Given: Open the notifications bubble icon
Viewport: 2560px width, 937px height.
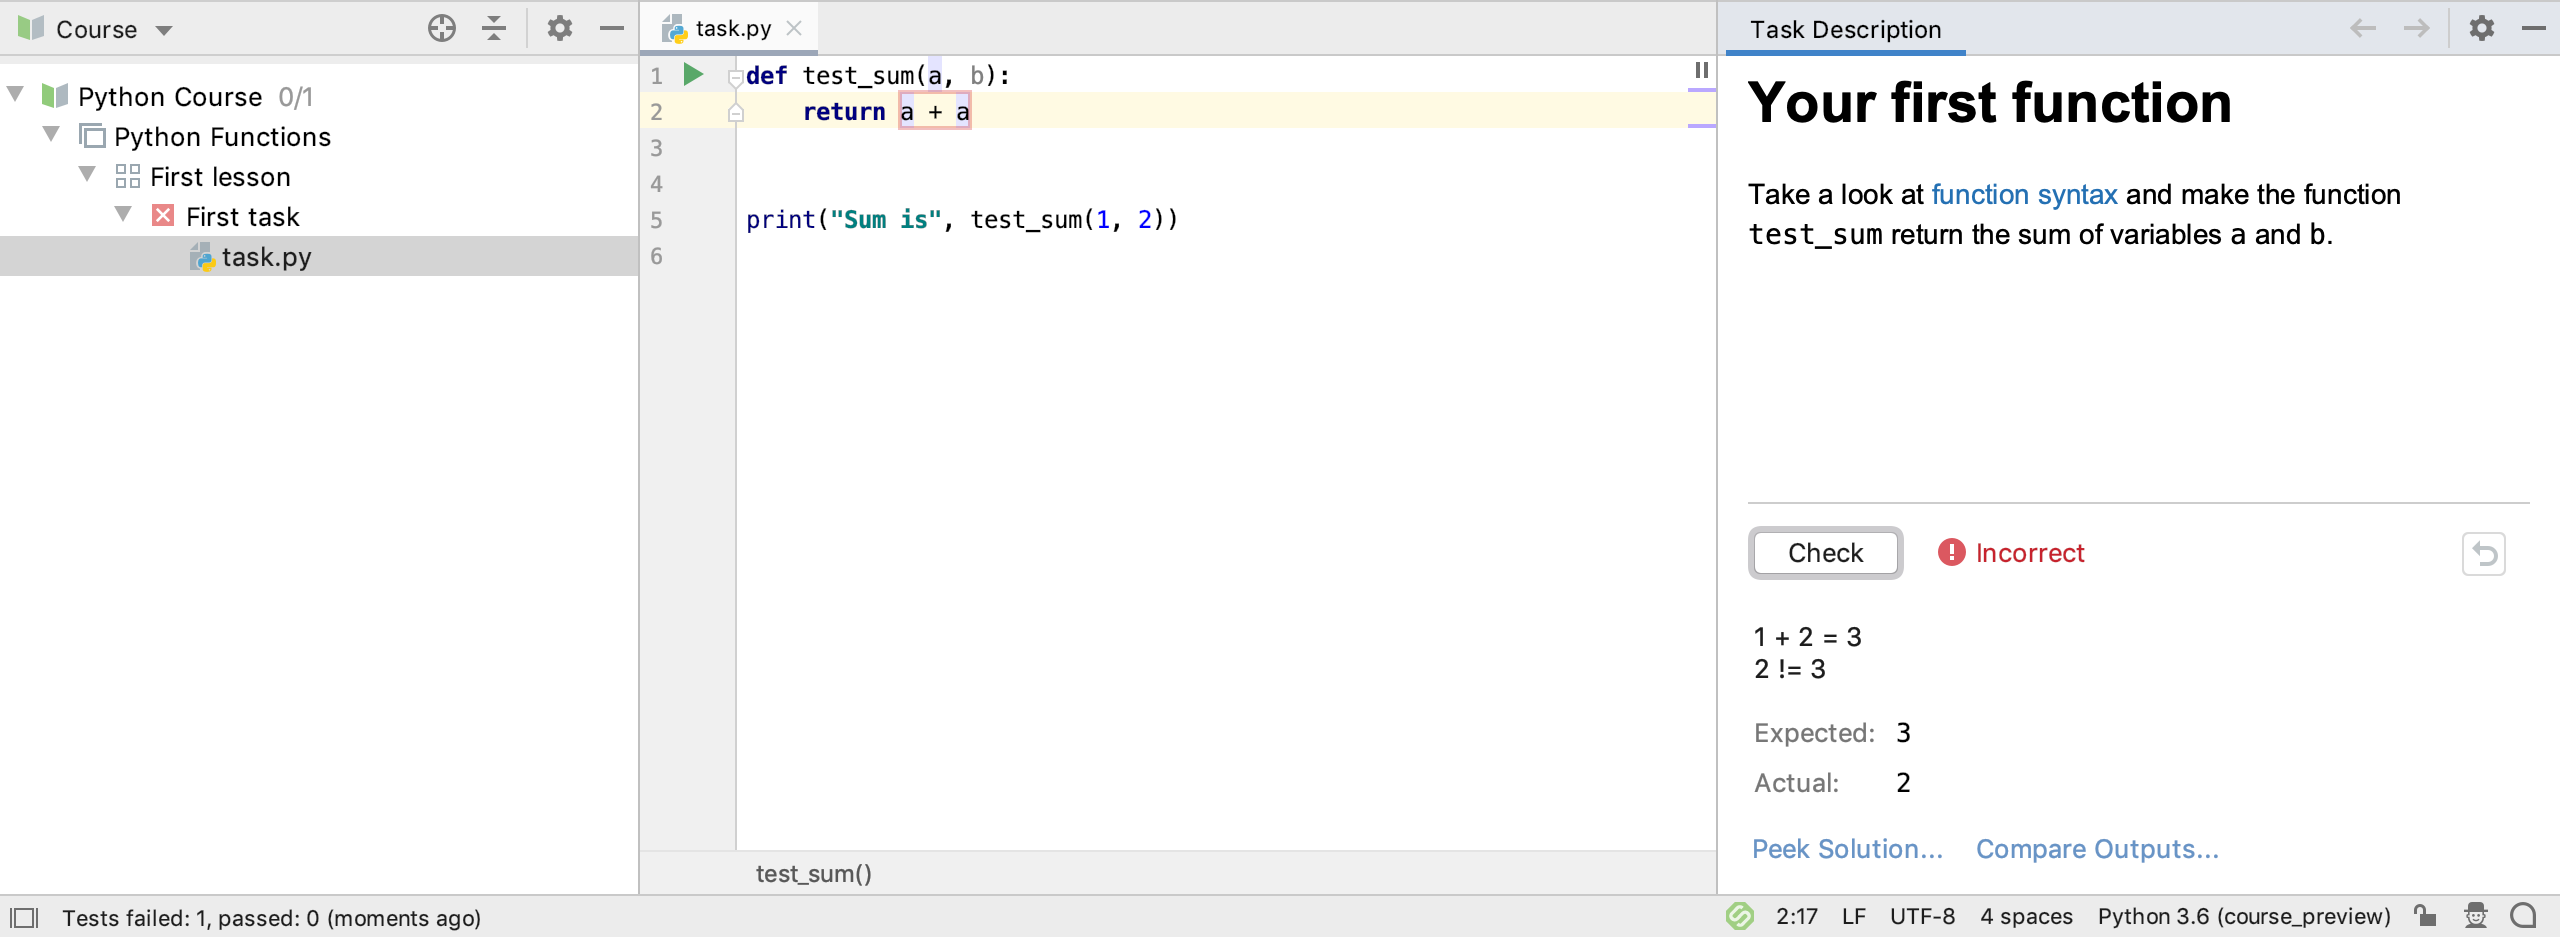Looking at the screenshot, I should 2523,915.
